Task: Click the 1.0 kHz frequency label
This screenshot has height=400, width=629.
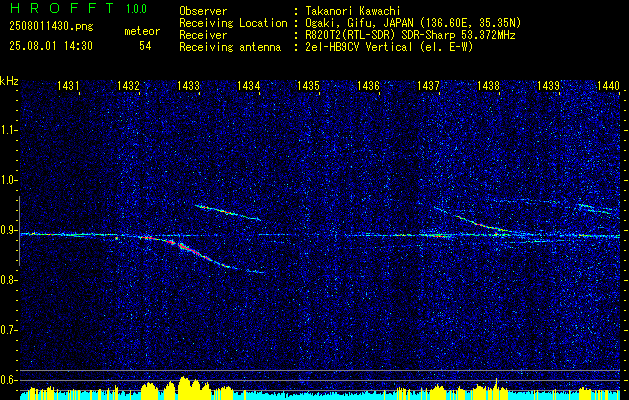Action: pyautogui.click(x=8, y=181)
